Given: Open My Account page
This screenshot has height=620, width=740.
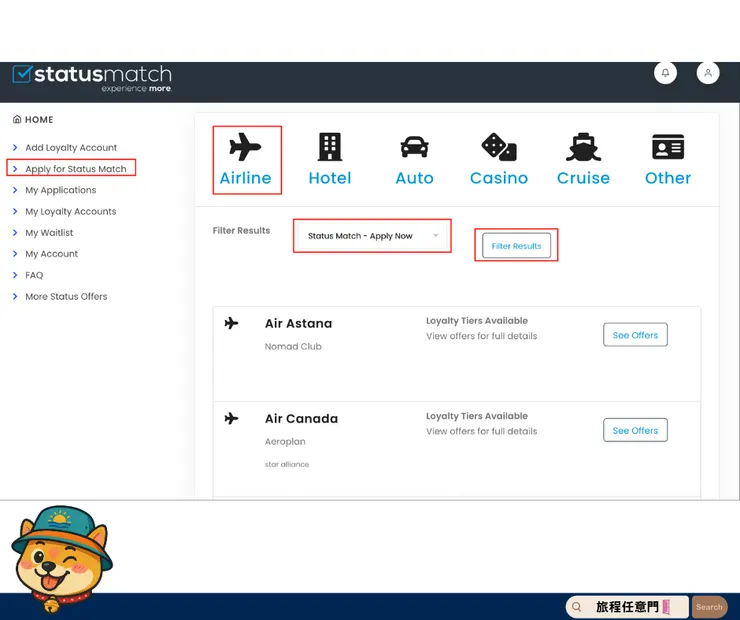Looking at the screenshot, I should 51,254.
